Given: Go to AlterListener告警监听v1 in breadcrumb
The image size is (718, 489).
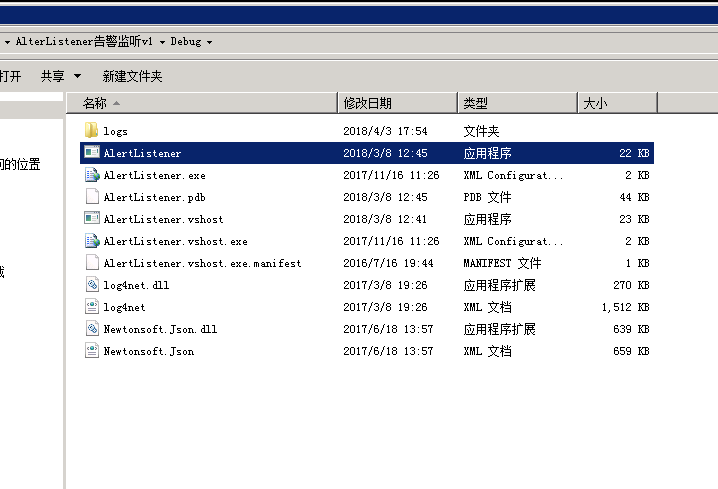Looking at the screenshot, I should 84,42.
